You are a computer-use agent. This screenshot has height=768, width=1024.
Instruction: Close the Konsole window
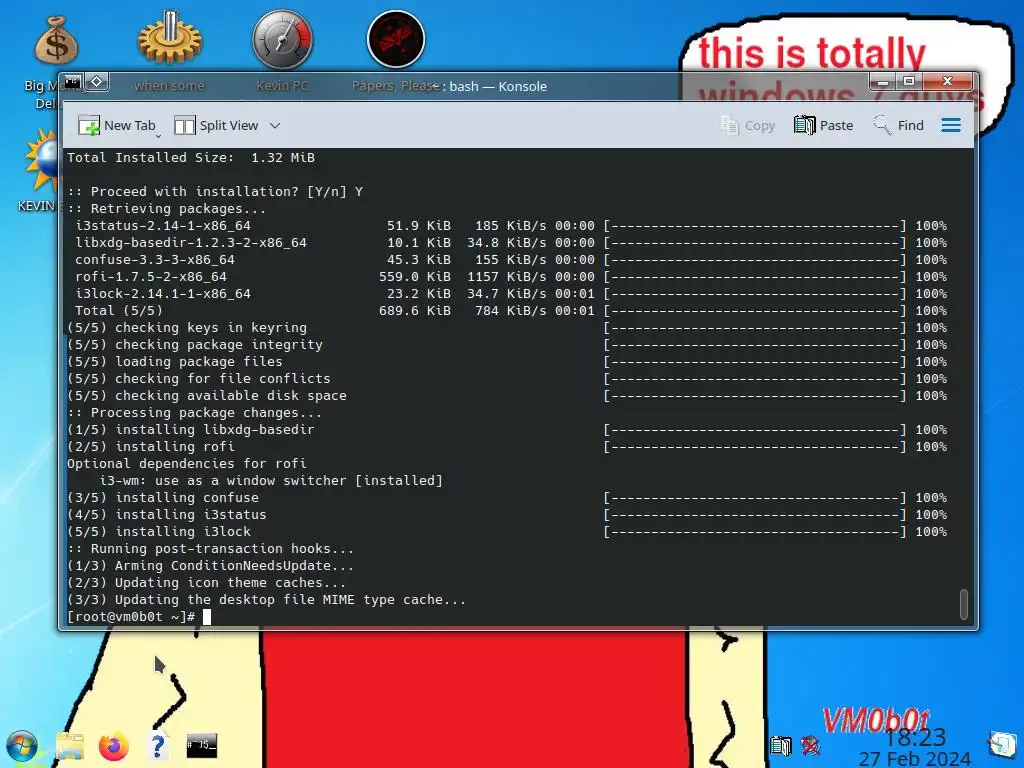(x=948, y=82)
